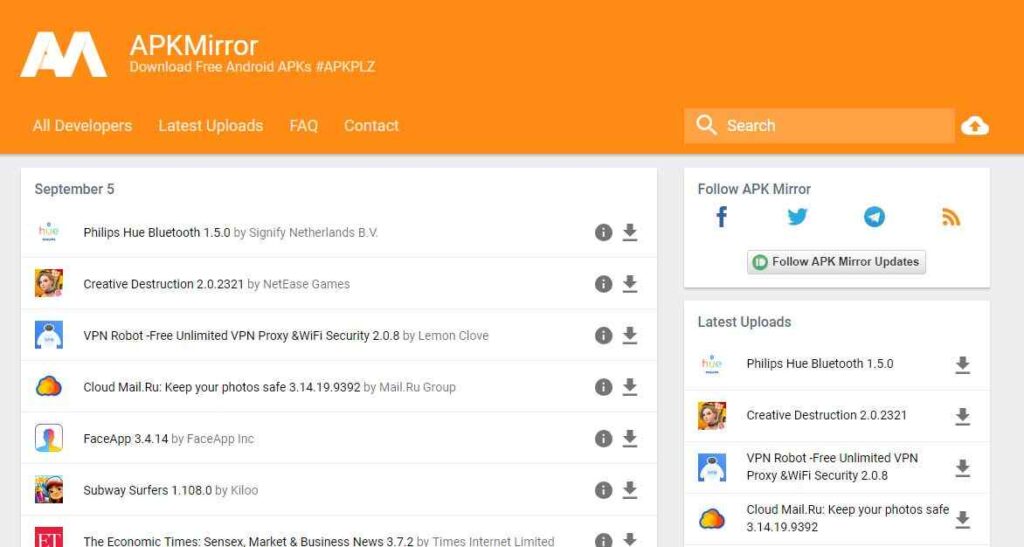Image resolution: width=1024 pixels, height=547 pixels.
Task: Download VPN Robot in Latest Uploads
Action: click(x=963, y=468)
